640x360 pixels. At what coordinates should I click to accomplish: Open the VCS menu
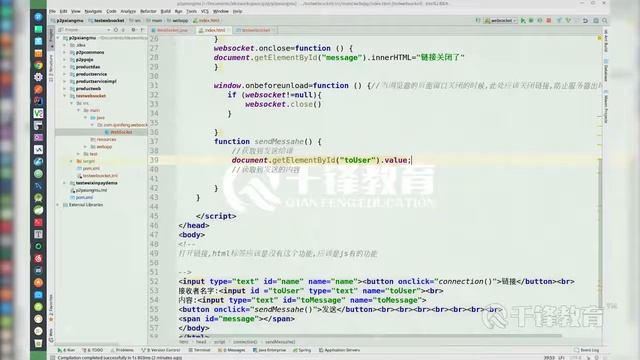pyautogui.click(x=204, y=11)
